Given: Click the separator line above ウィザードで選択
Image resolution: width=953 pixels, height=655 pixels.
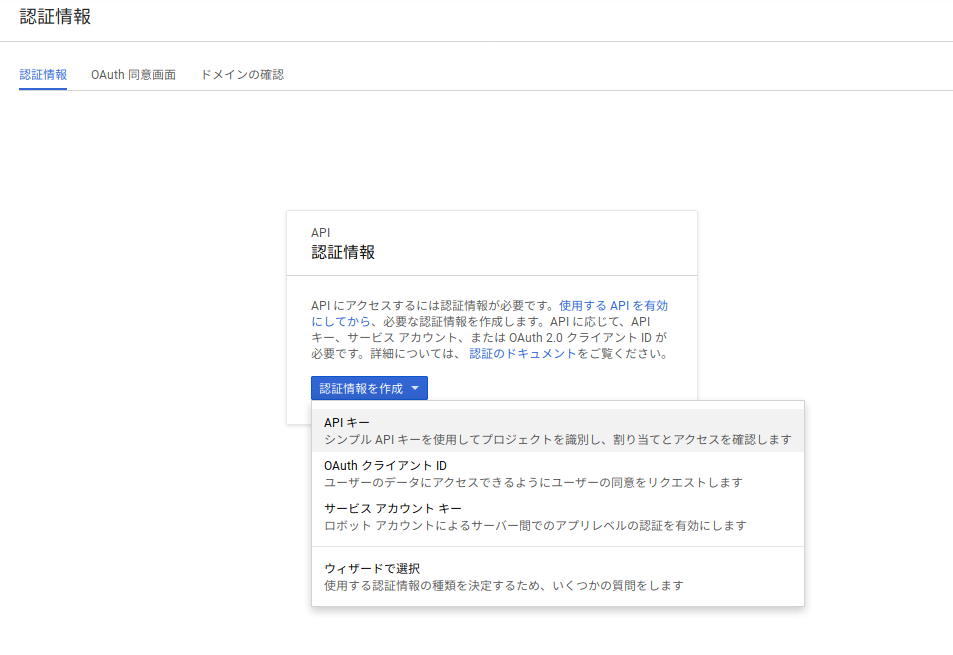Looking at the screenshot, I should coord(557,547).
